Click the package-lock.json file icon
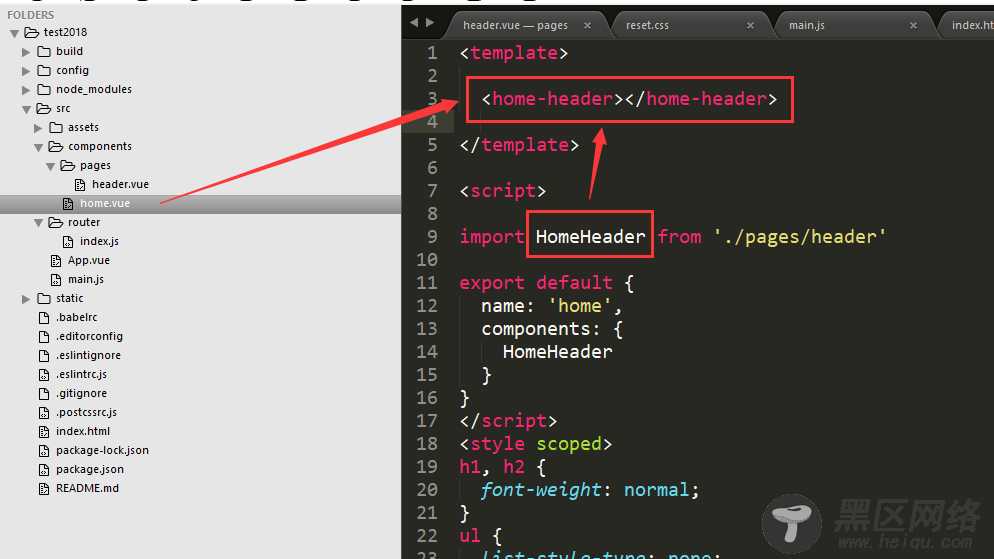The image size is (994, 559). click(44, 451)
